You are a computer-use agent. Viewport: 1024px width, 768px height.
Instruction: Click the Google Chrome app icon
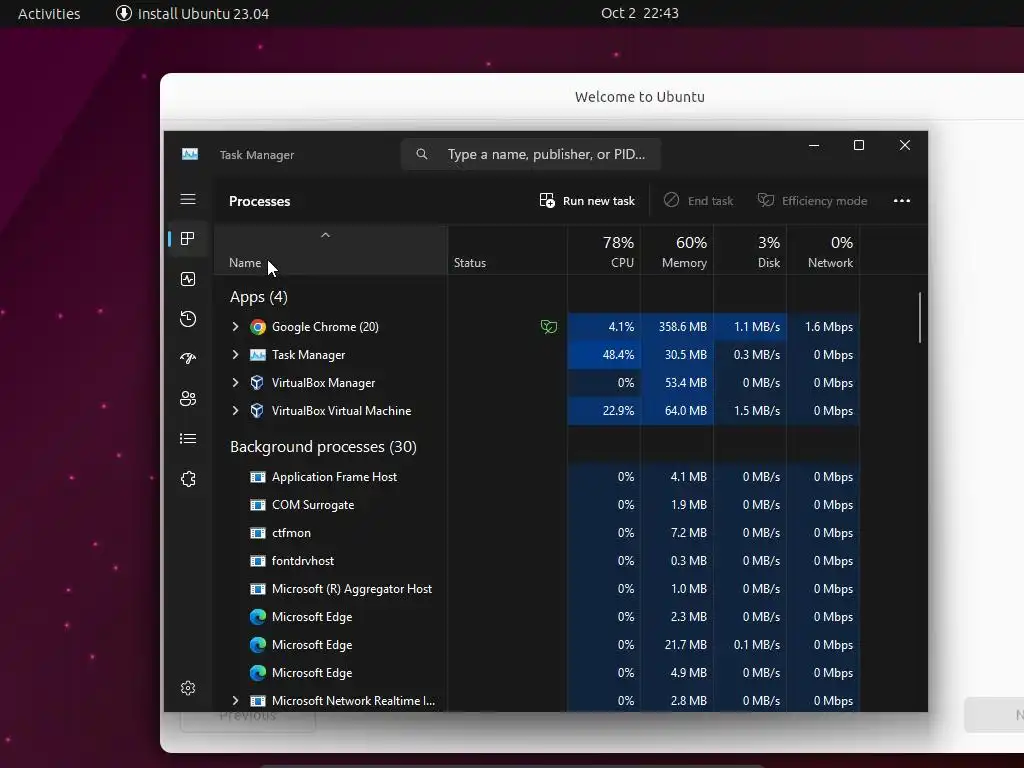[258, 327]
